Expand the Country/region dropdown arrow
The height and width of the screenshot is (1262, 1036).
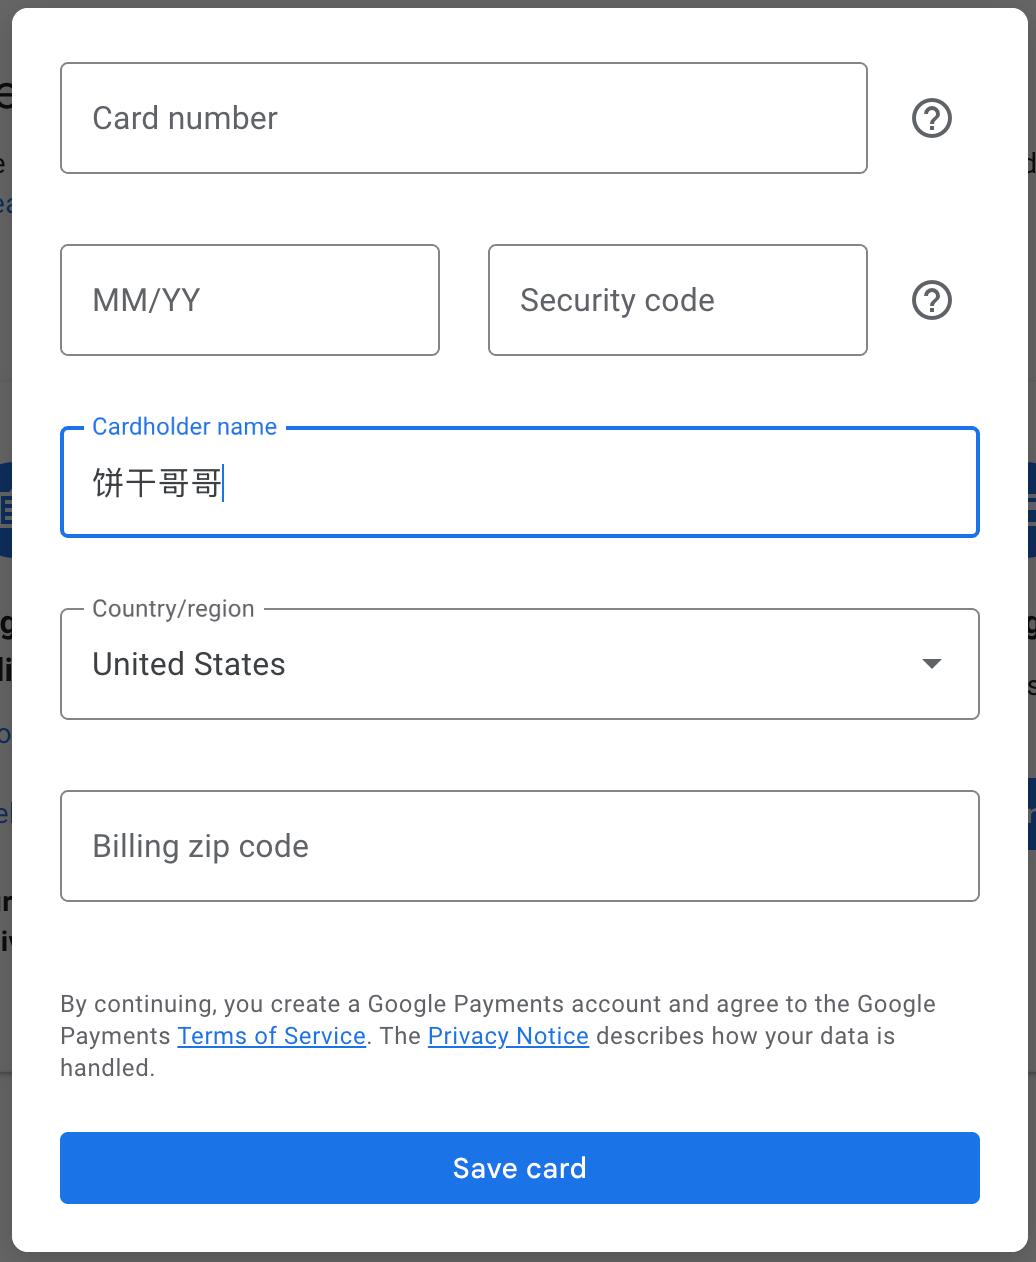coord(931,664)
